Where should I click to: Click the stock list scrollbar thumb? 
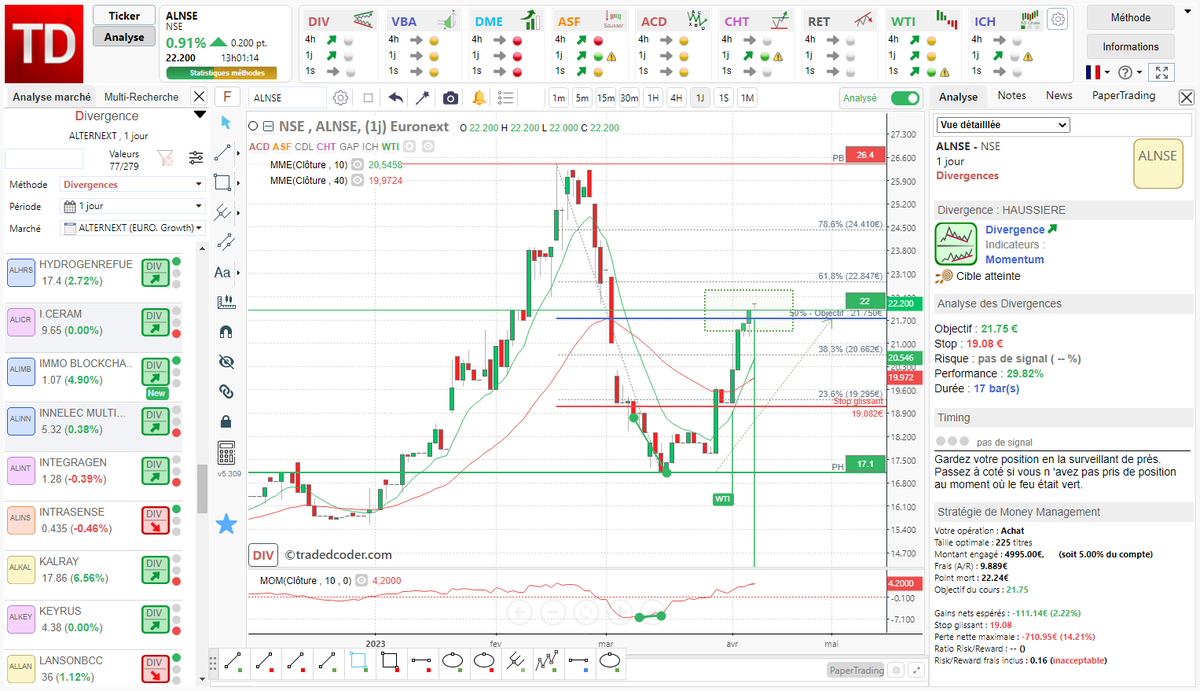[201, 489]
